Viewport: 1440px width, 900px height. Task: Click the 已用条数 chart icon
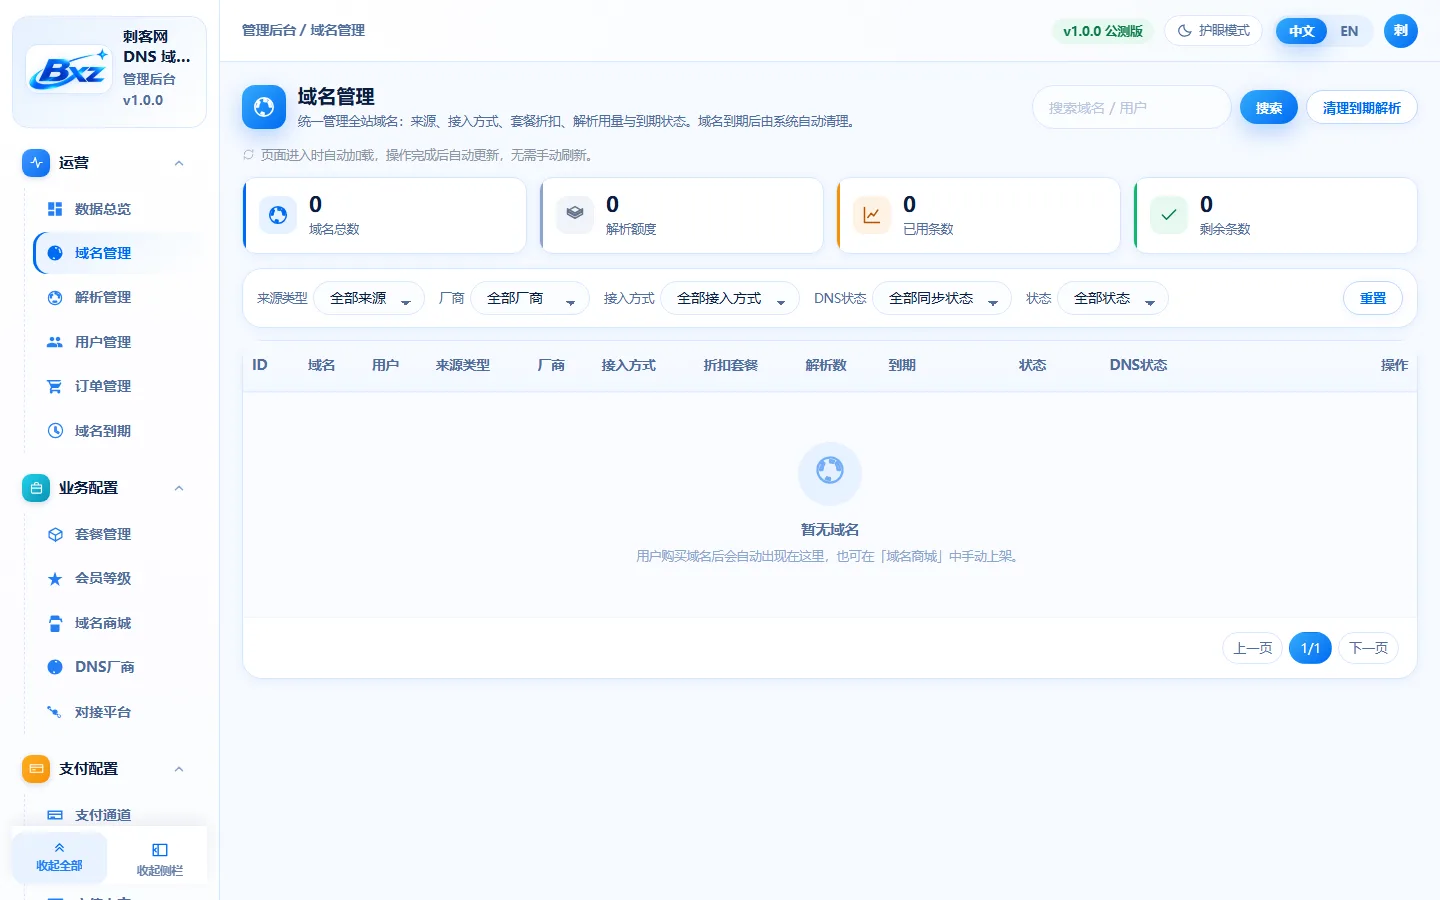coord(872,215)
